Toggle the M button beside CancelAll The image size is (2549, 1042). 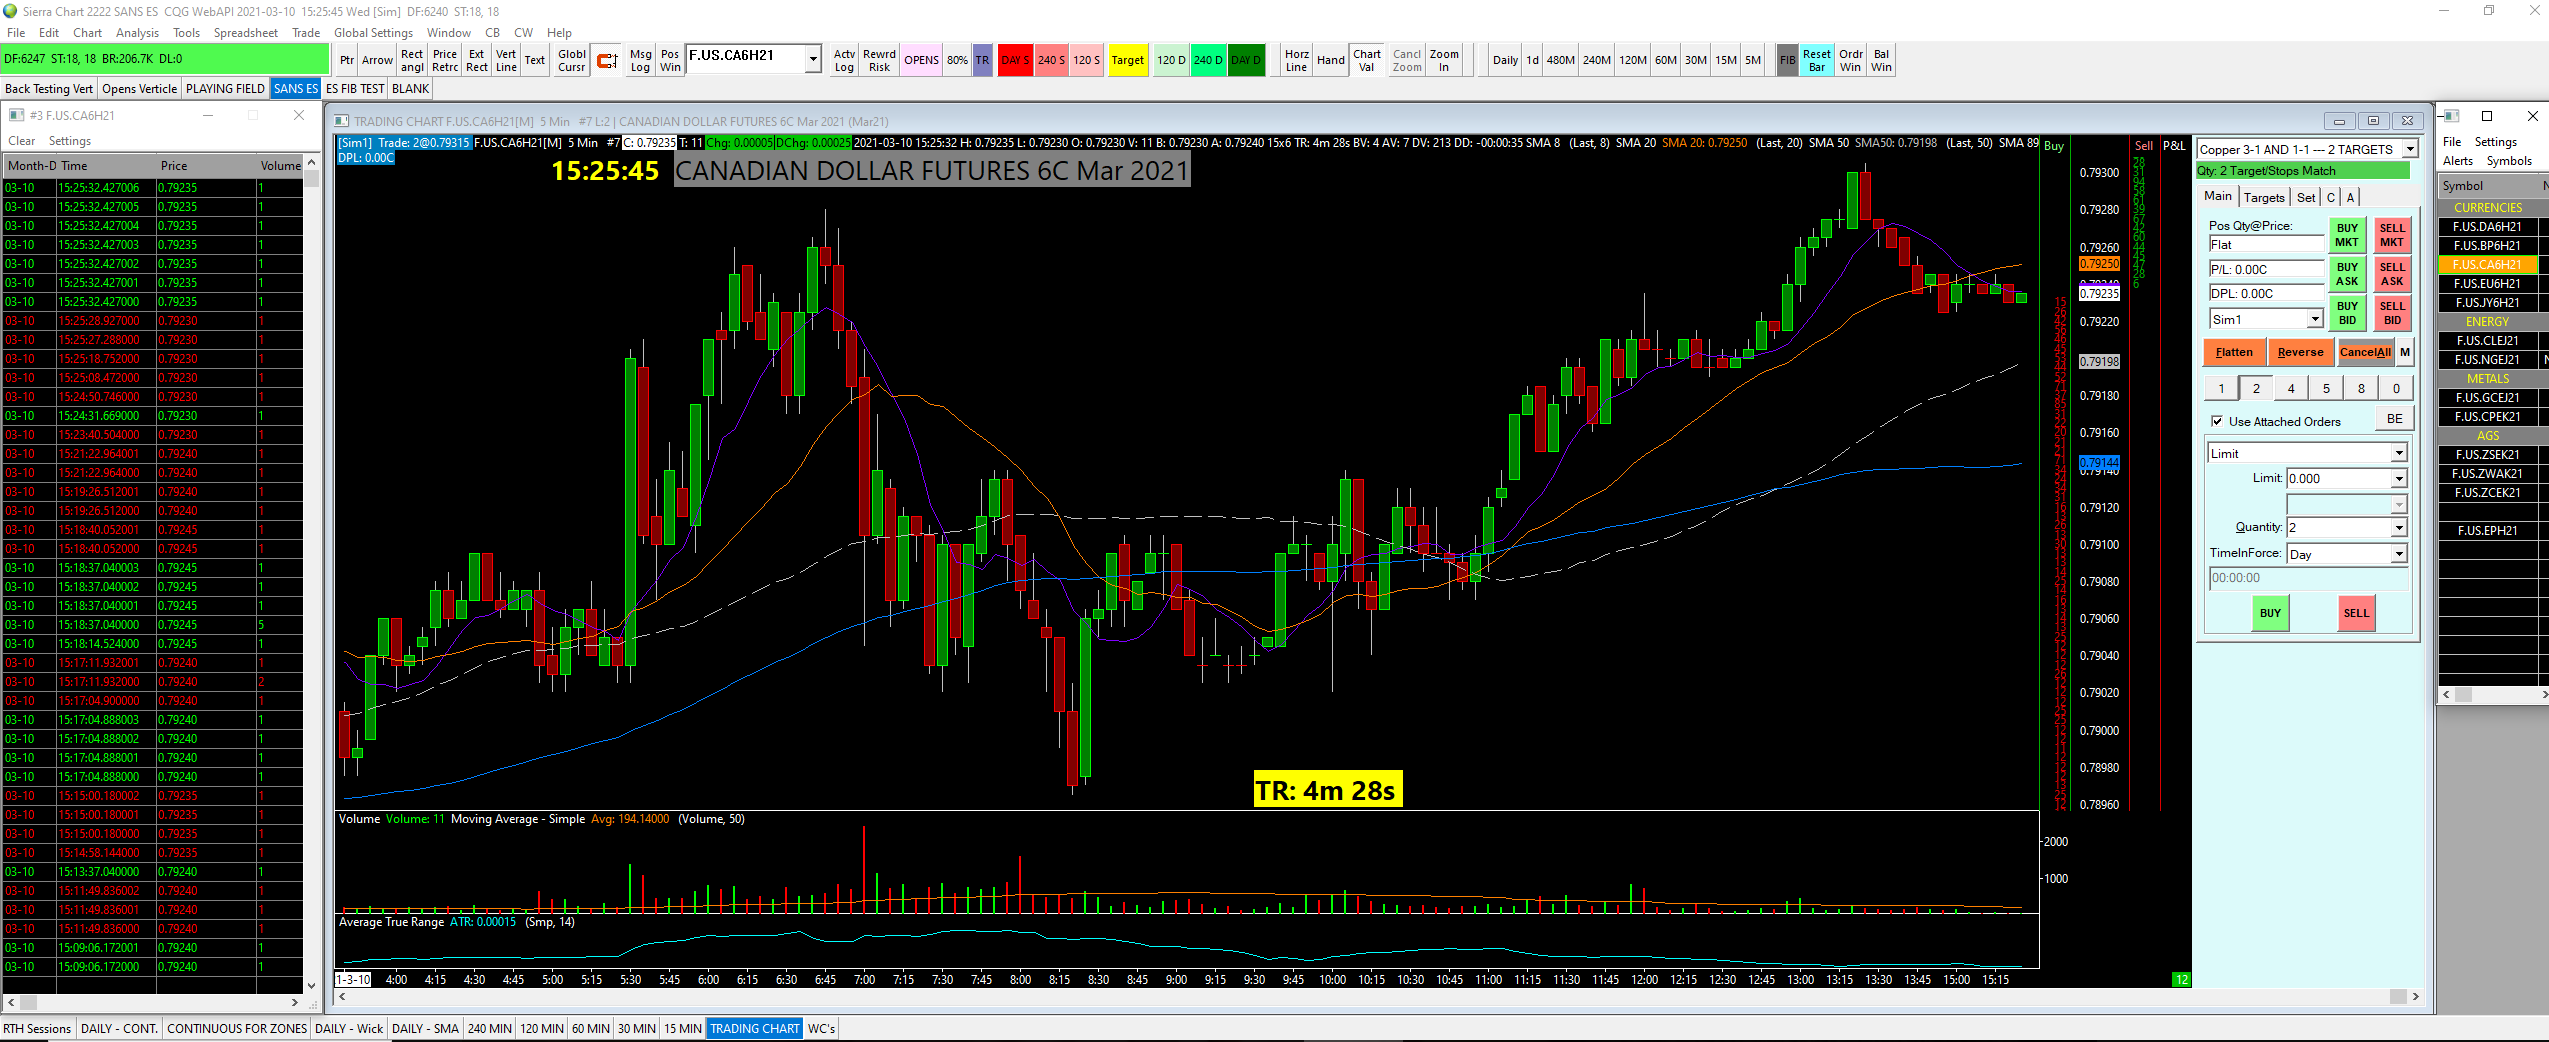[x=2405, y=352]
